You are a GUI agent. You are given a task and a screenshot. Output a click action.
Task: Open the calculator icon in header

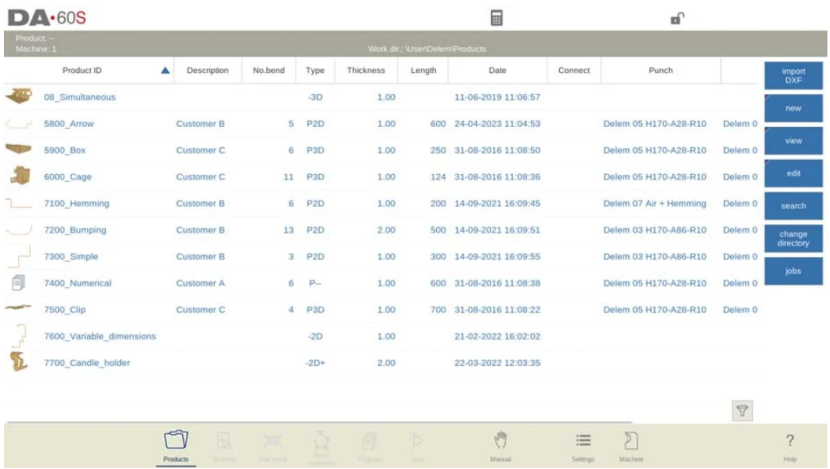click(x=496, y=18)
